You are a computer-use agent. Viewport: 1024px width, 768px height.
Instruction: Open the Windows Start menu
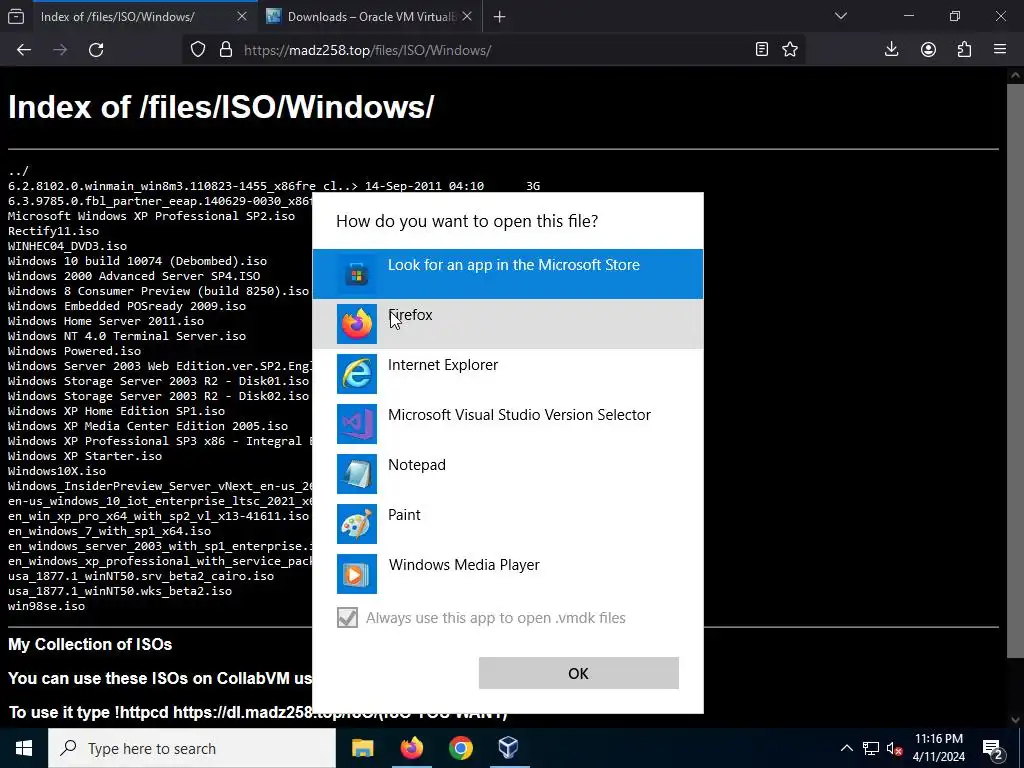[24, 748]
